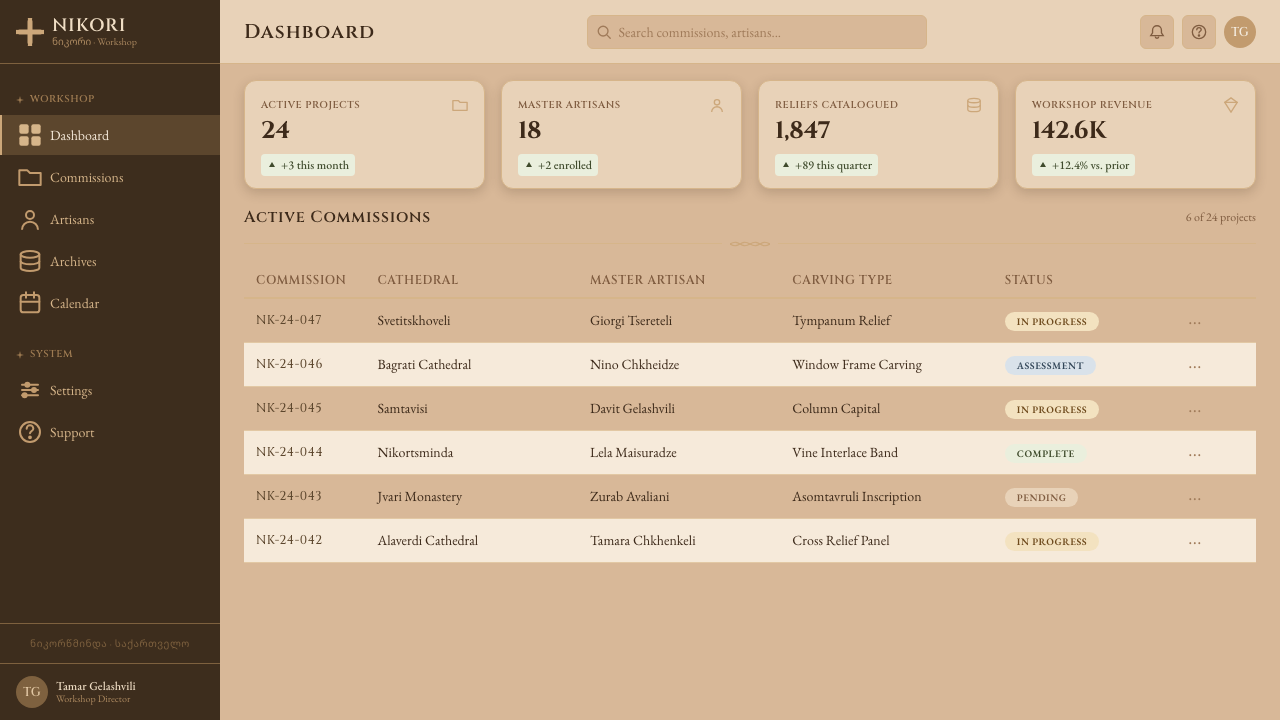Click the Calendar icon in sidebar
The image size is (1280, 720).
click(x=30, y=303)
